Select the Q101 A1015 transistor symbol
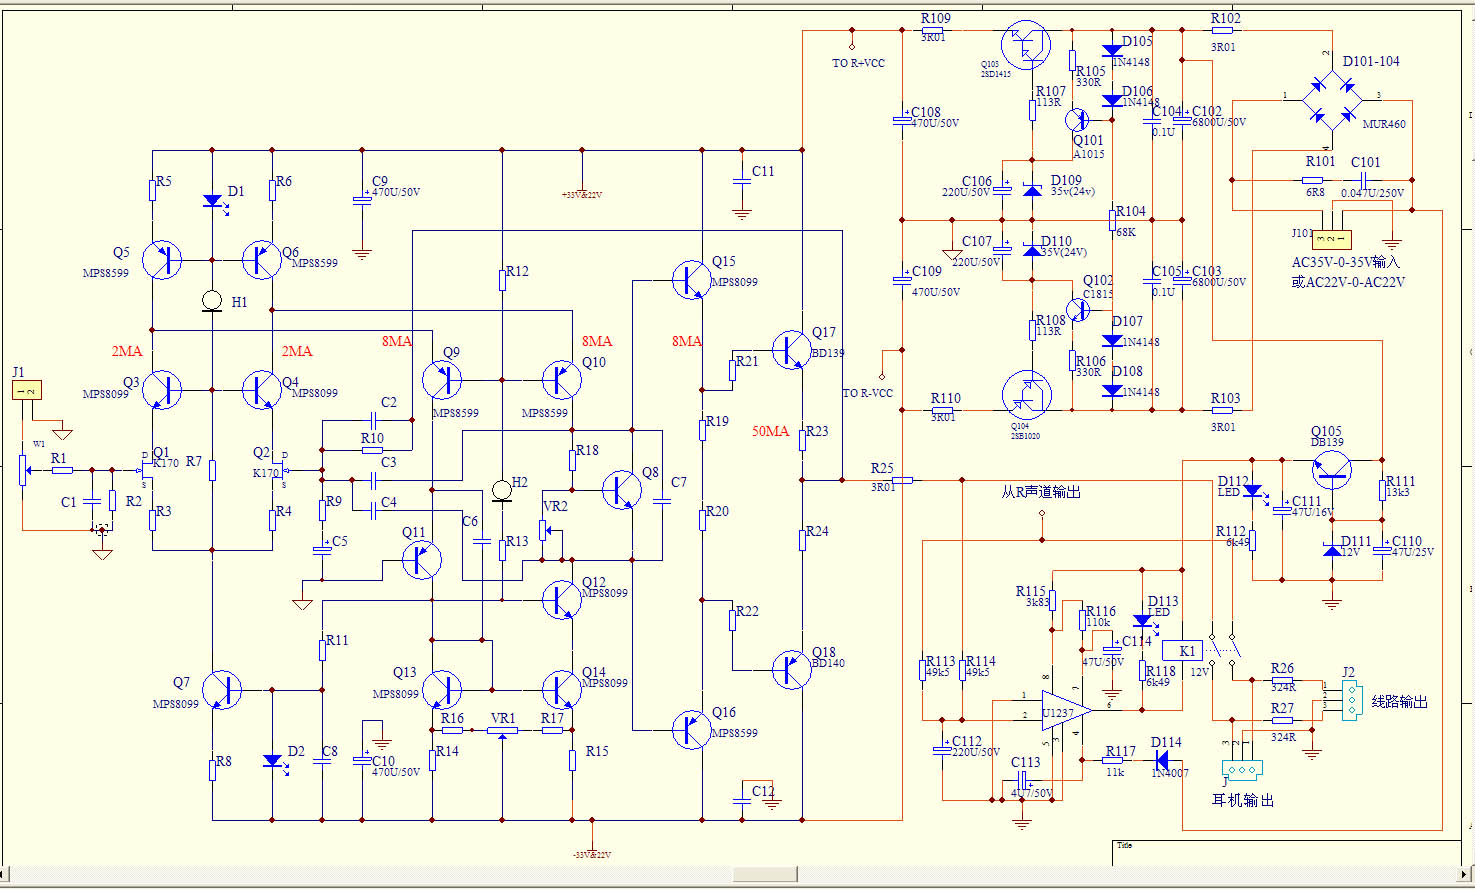 tap(1077, 120)
